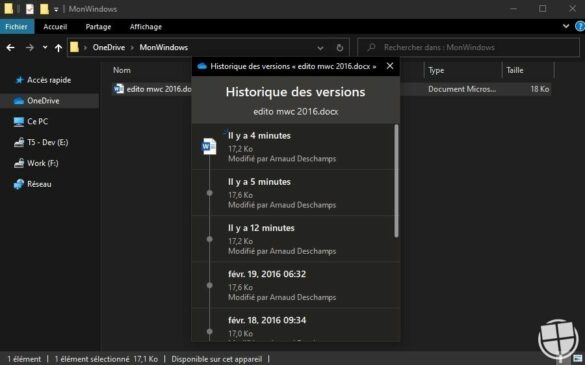Open the quick access toolbar customize dropdown
Image resolution: width=585 pixels, height=365 pixels.
pos(56,10)
